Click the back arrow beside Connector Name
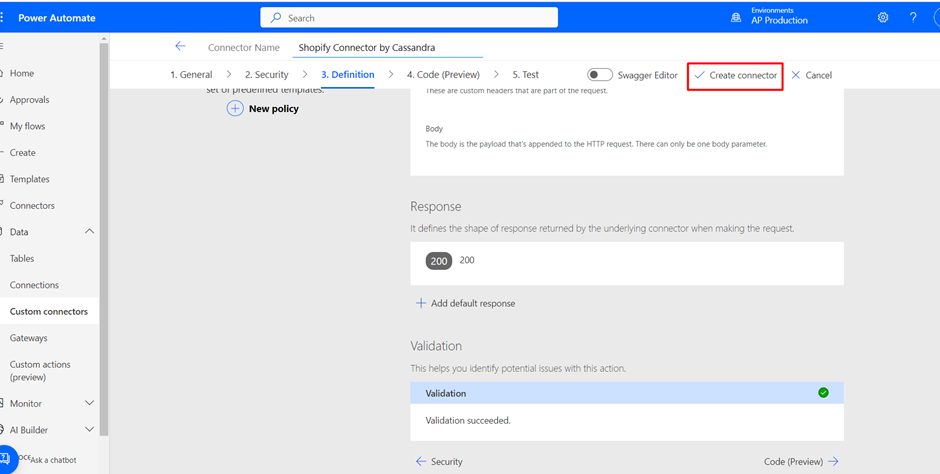The height and width of the screenshot is (474, 940). pyautogui.click(x=180, y=46)
